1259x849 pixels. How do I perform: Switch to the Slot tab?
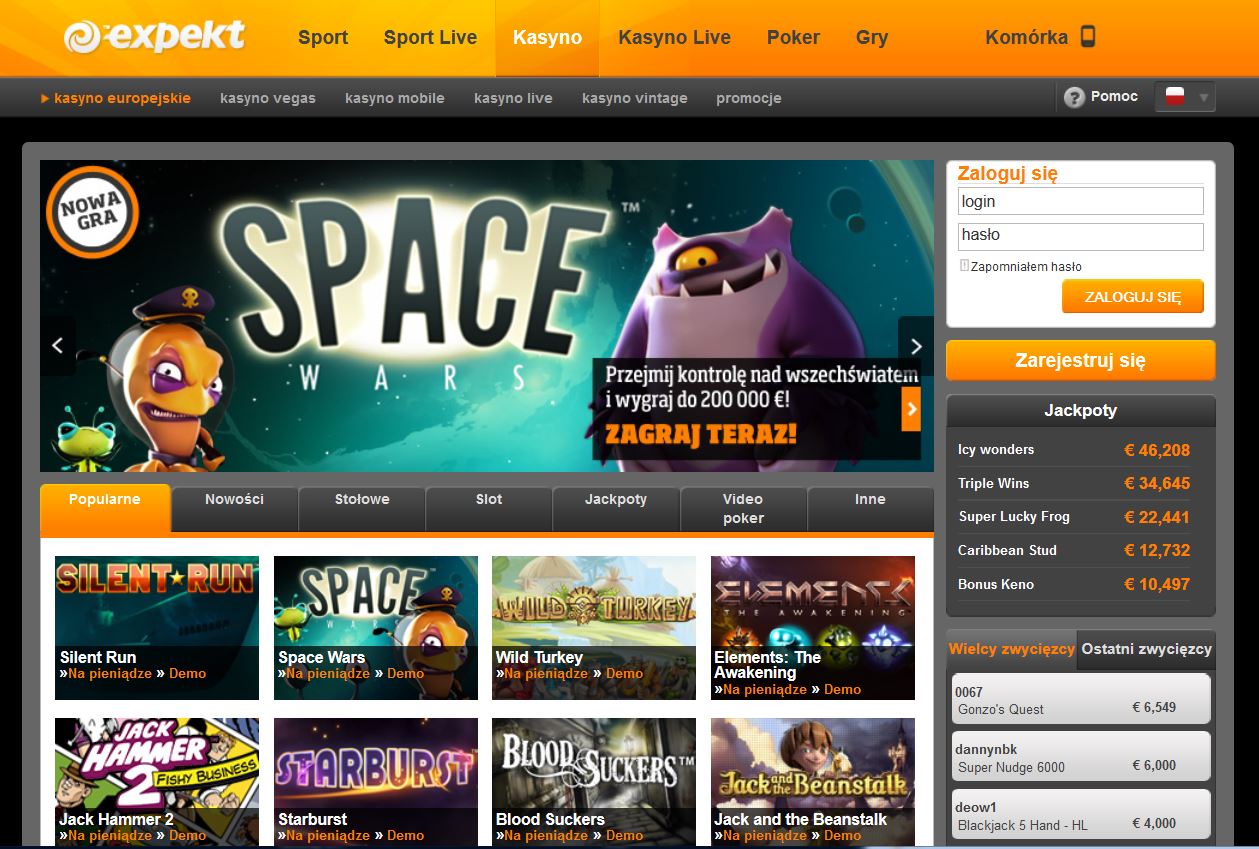point(489,508)
